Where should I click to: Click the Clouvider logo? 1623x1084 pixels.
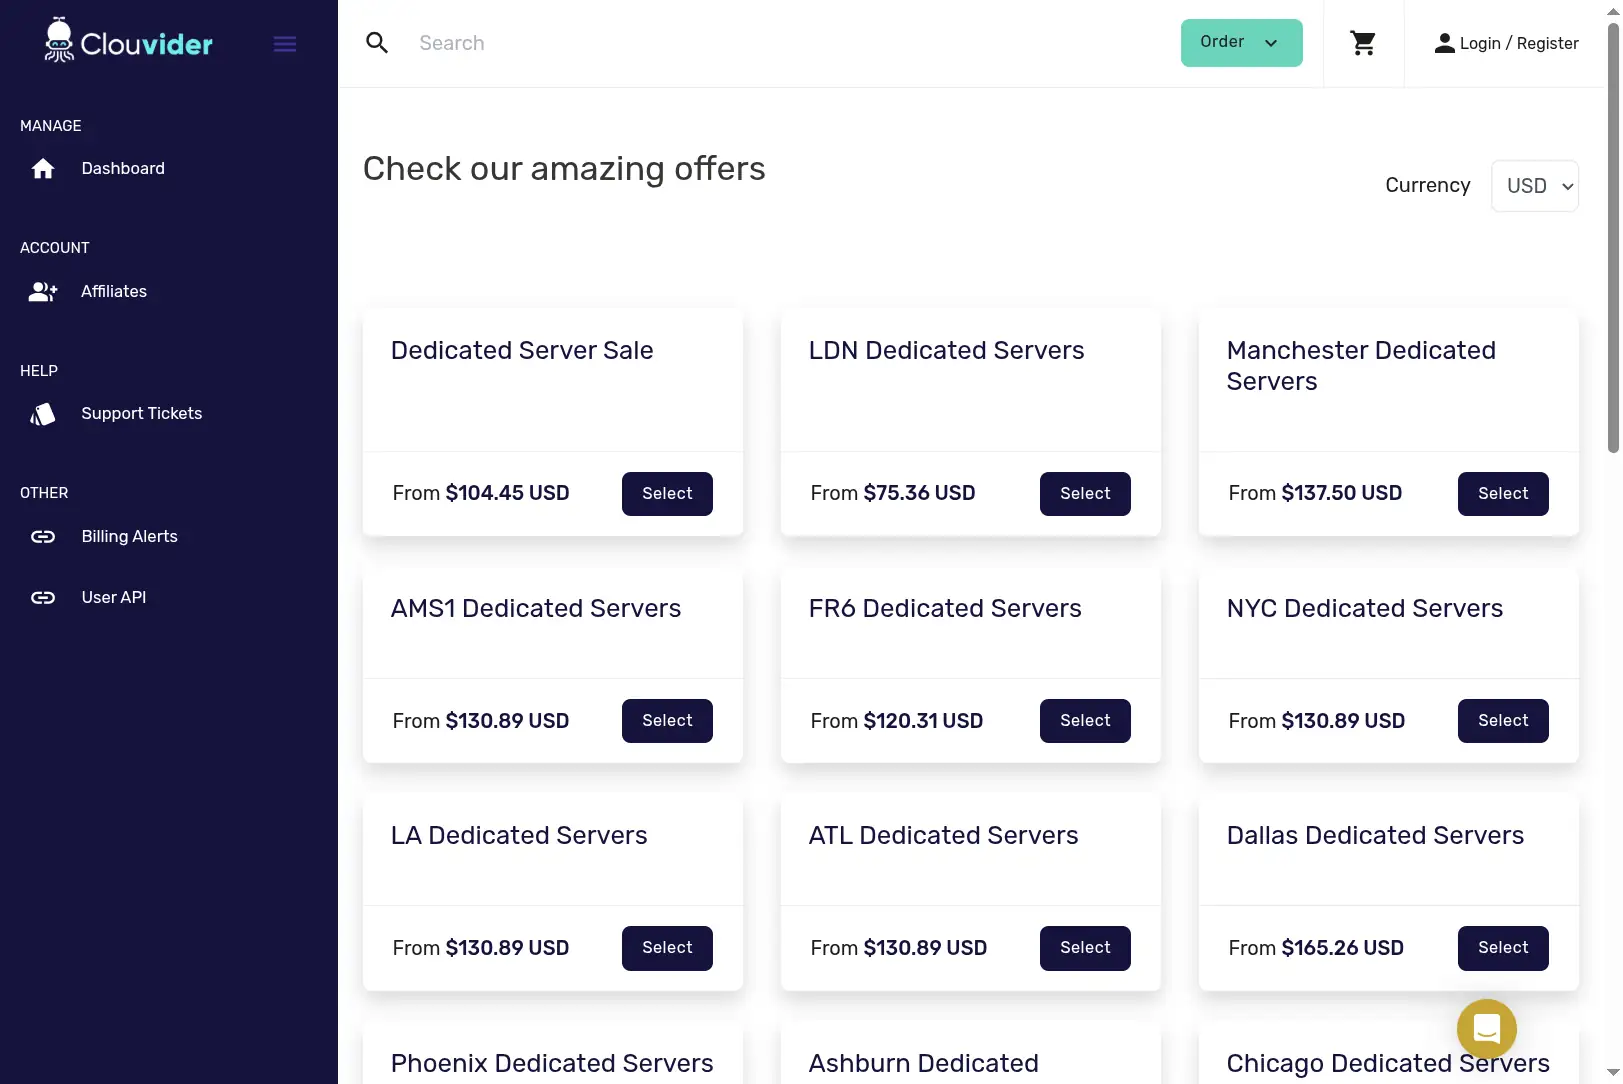[x=129, y=41]
